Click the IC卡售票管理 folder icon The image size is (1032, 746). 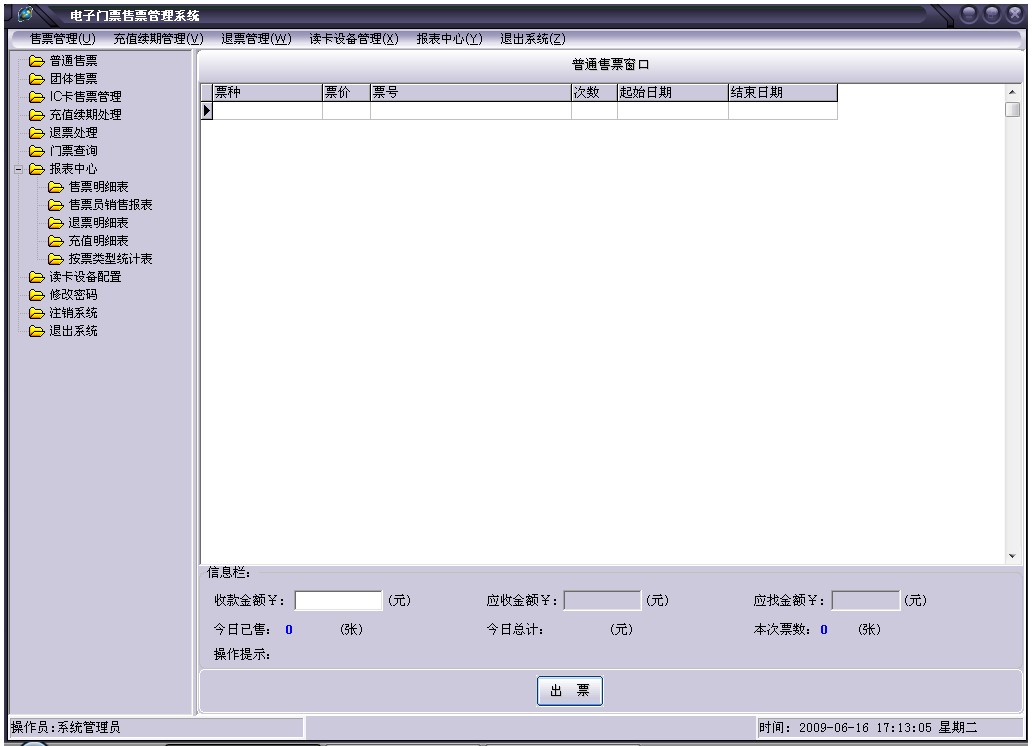click(x=37, y=97)
